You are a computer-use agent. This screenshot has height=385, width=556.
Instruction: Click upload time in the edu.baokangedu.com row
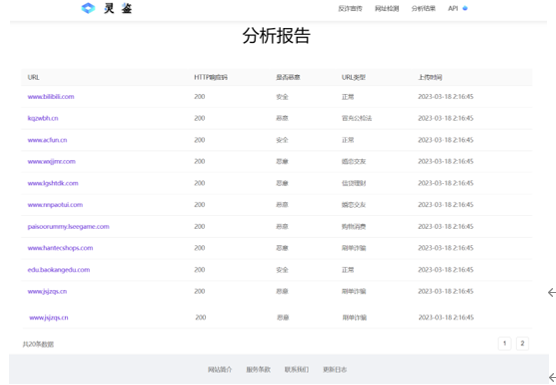coord(445,270)
